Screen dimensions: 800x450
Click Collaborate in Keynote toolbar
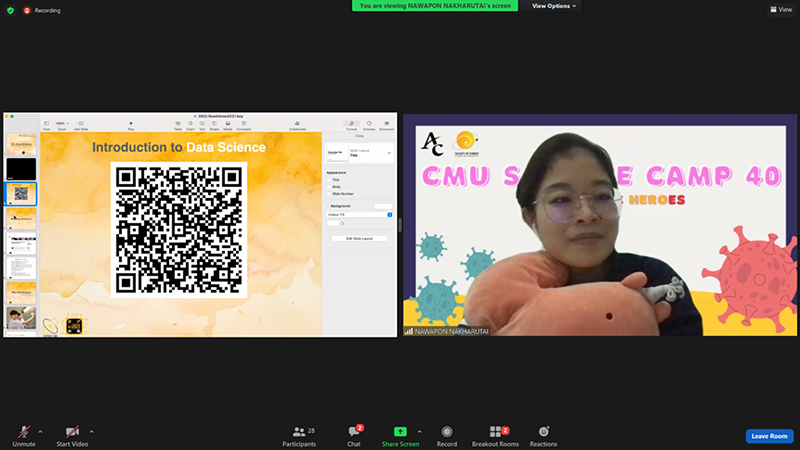pyautogui.click(x=297, y=125)
